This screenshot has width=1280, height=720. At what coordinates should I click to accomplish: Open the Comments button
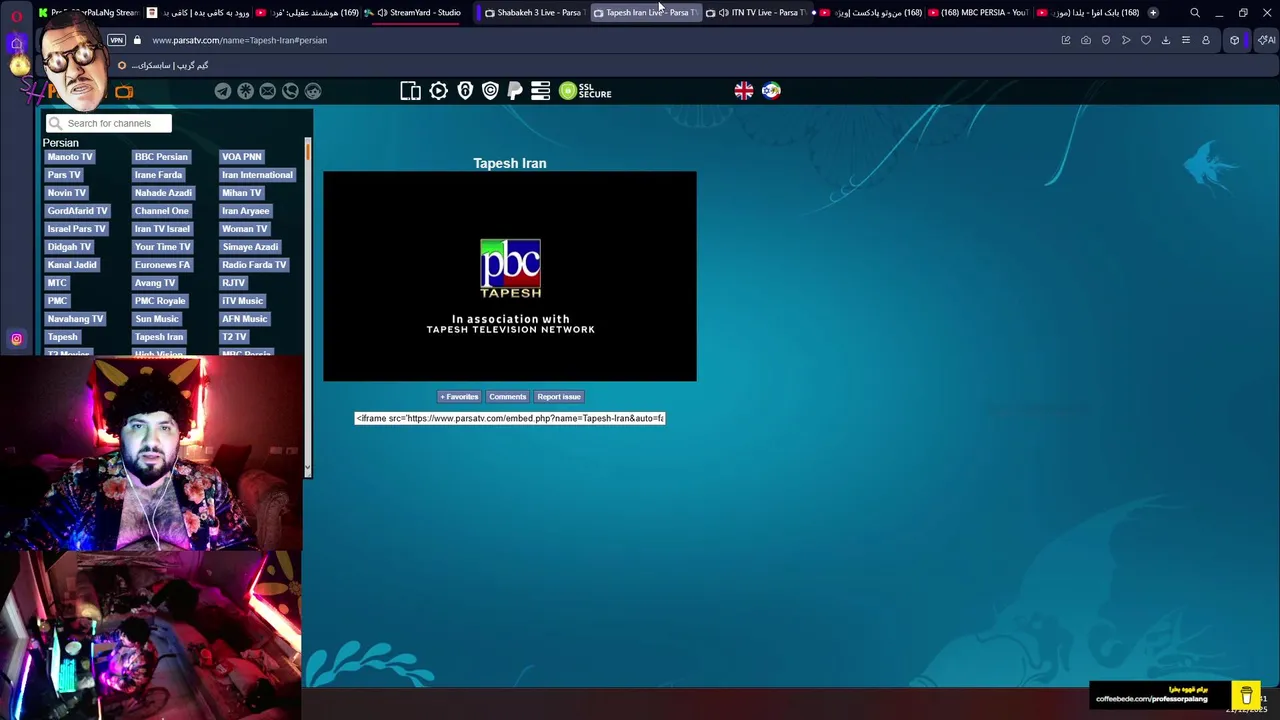pos(507,397)
